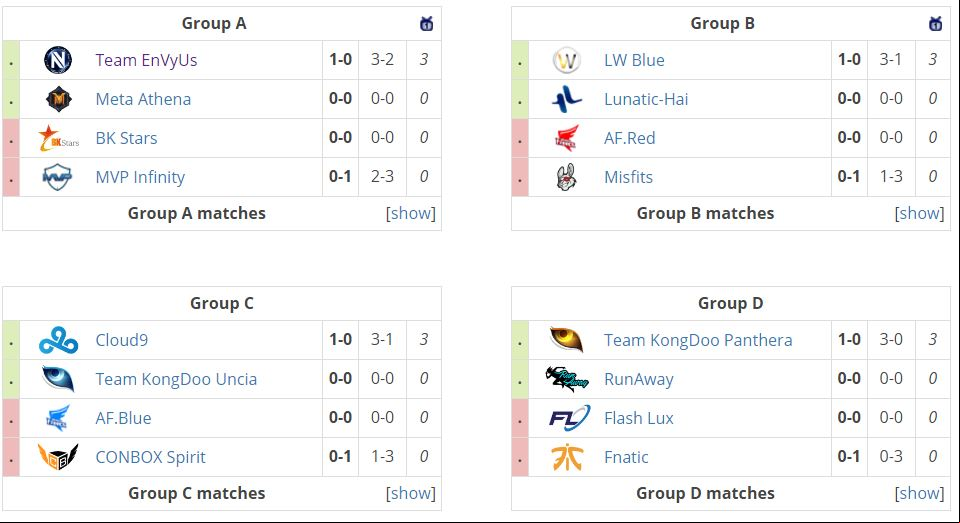Click the Team KongDoo Uncia link
The width and height of the screenshot is (960, 523).
click(x=176, y=379)
